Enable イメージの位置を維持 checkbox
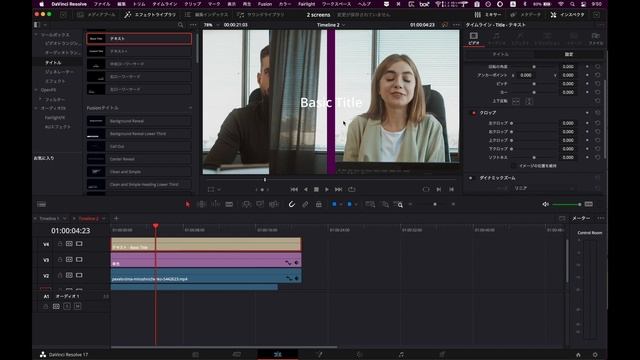Screen dimensions: 640x360 (x=513, y=166)
